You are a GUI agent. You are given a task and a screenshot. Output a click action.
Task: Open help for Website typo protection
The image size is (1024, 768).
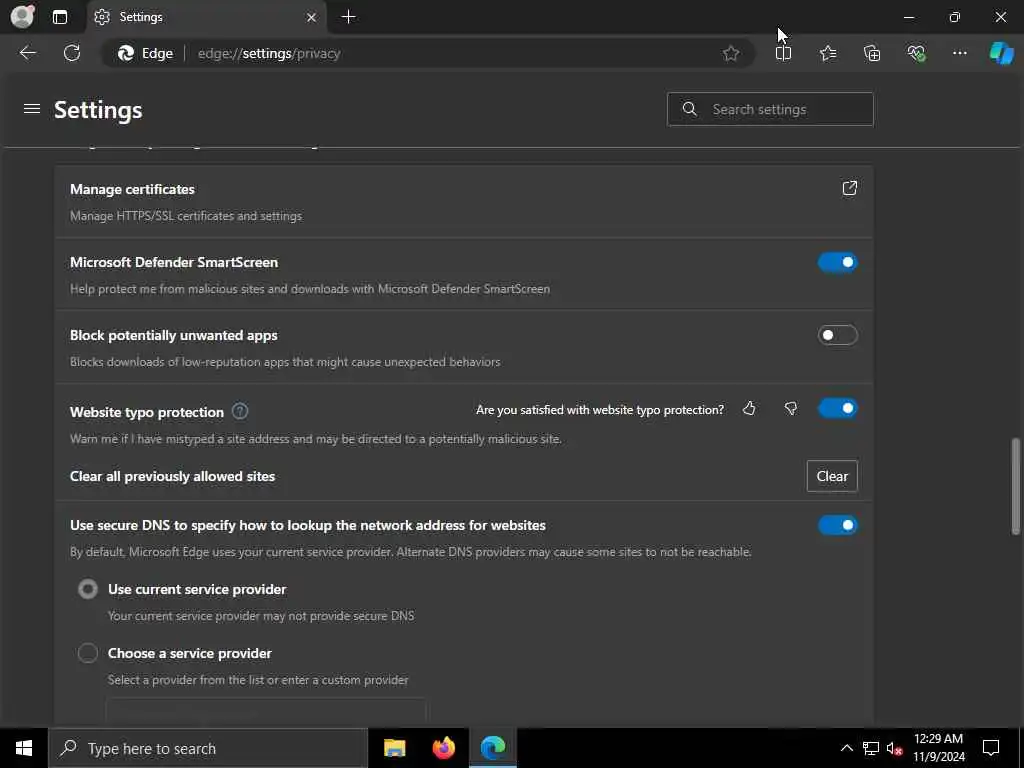coord(240,411)
